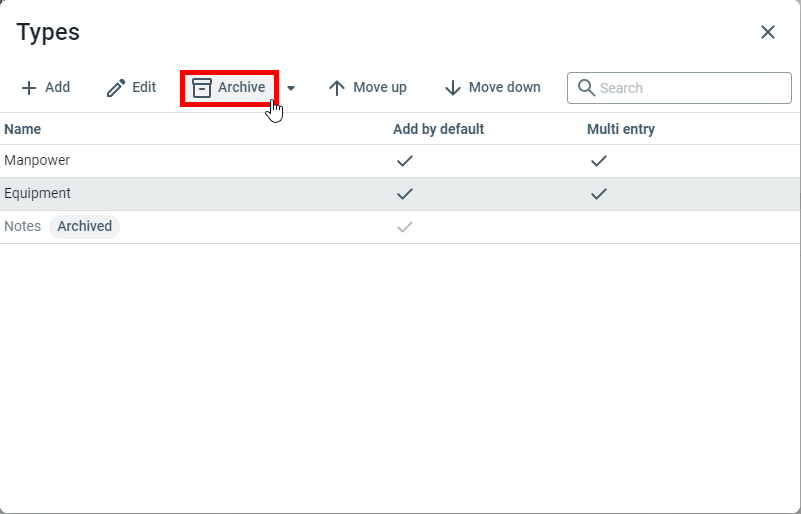The width and height of the screenshot is (801, 514).
Task: Toggle Manpower Multi entry checkmark
Action: click(598, 161)
